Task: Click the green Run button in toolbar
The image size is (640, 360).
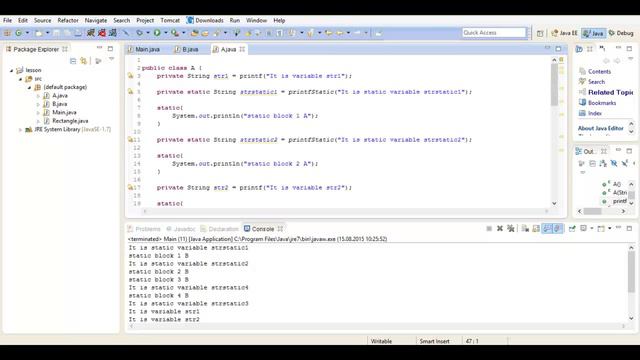Action: click(157, 33)
